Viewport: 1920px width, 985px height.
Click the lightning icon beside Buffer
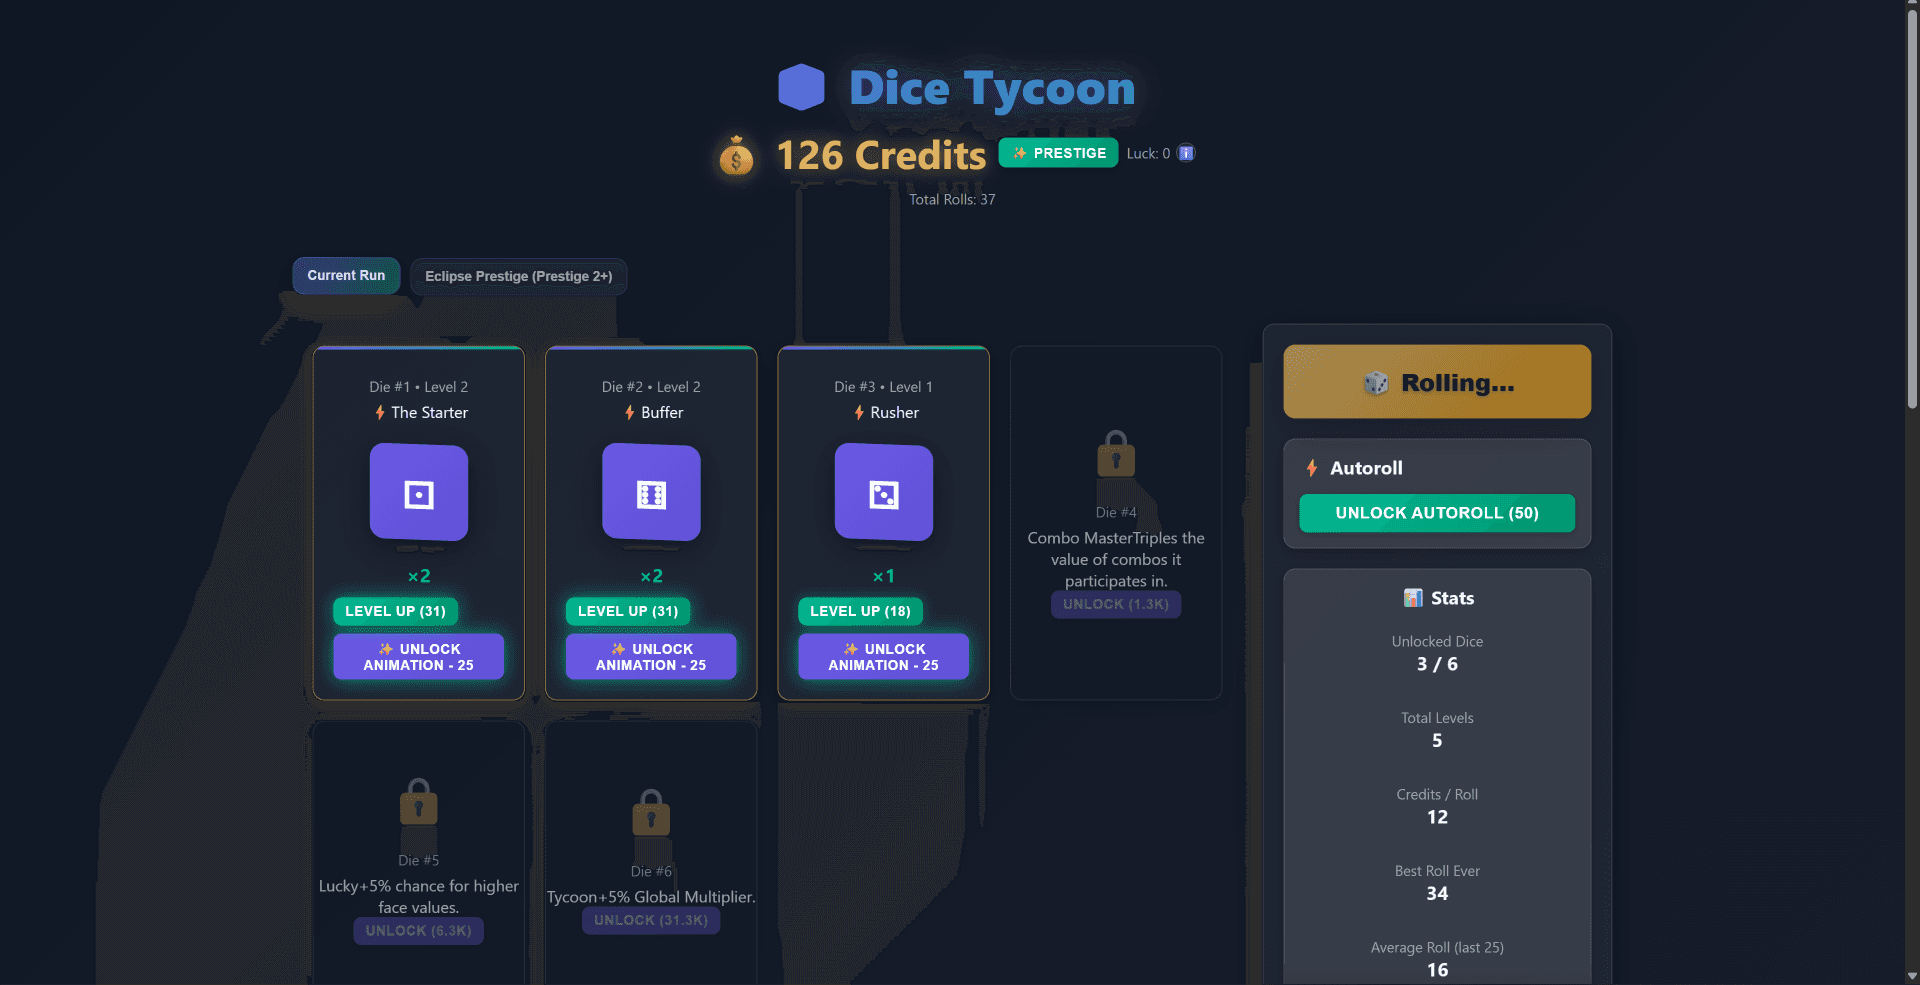tap(630, 412)
